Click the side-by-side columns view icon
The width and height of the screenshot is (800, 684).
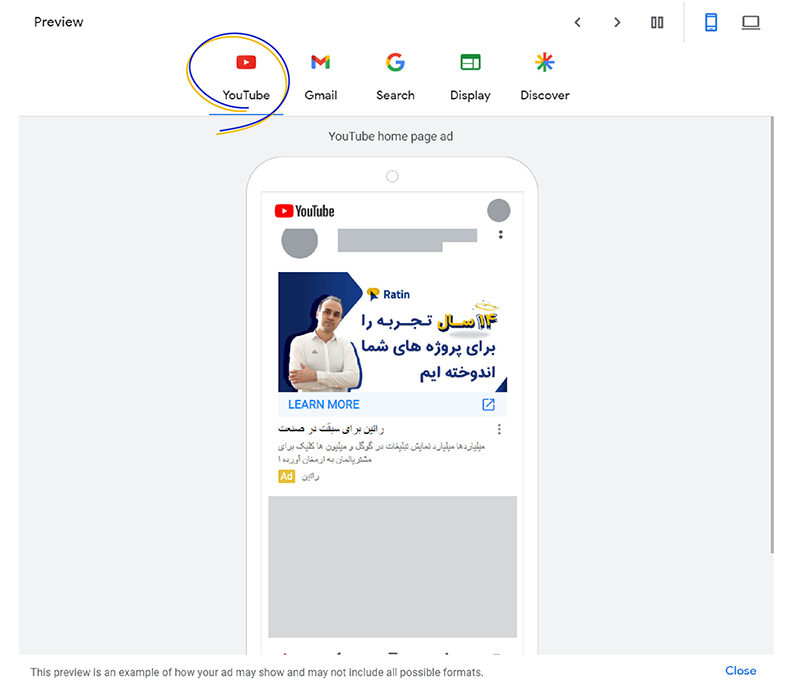click(657, 22)
